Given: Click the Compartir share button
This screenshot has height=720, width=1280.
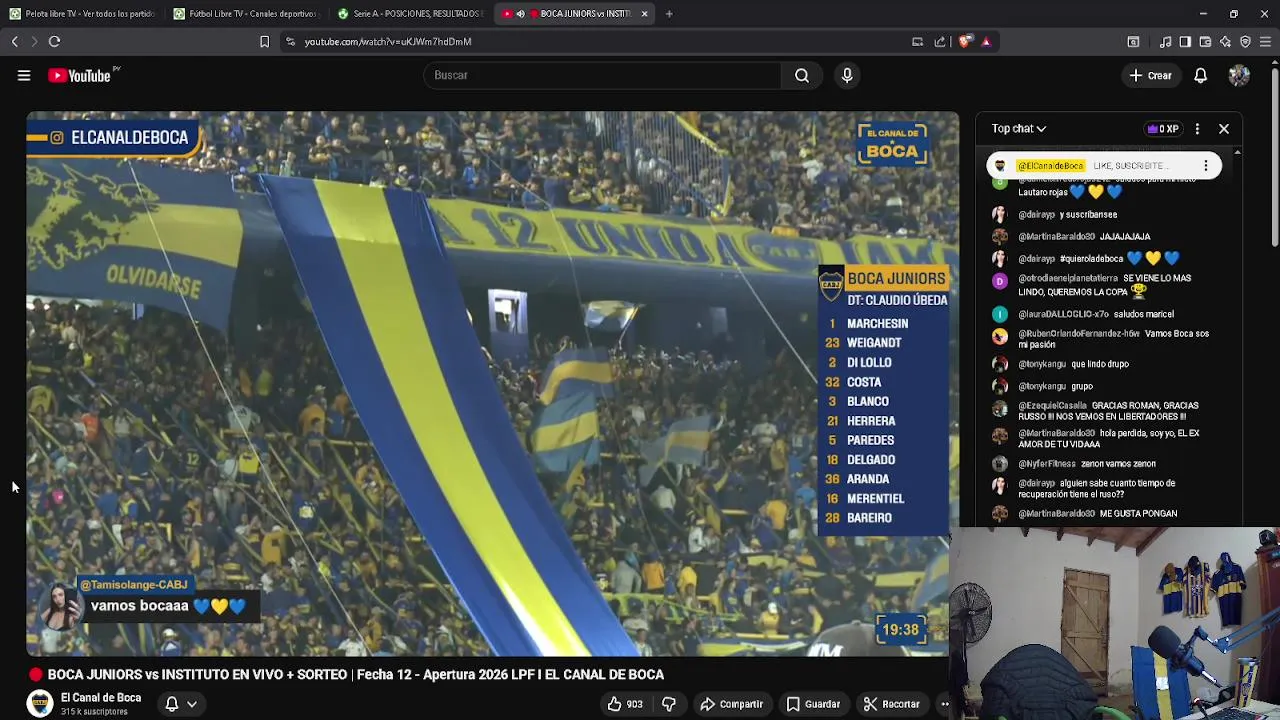Looking at the screenshot, I should tap(731, 704).
